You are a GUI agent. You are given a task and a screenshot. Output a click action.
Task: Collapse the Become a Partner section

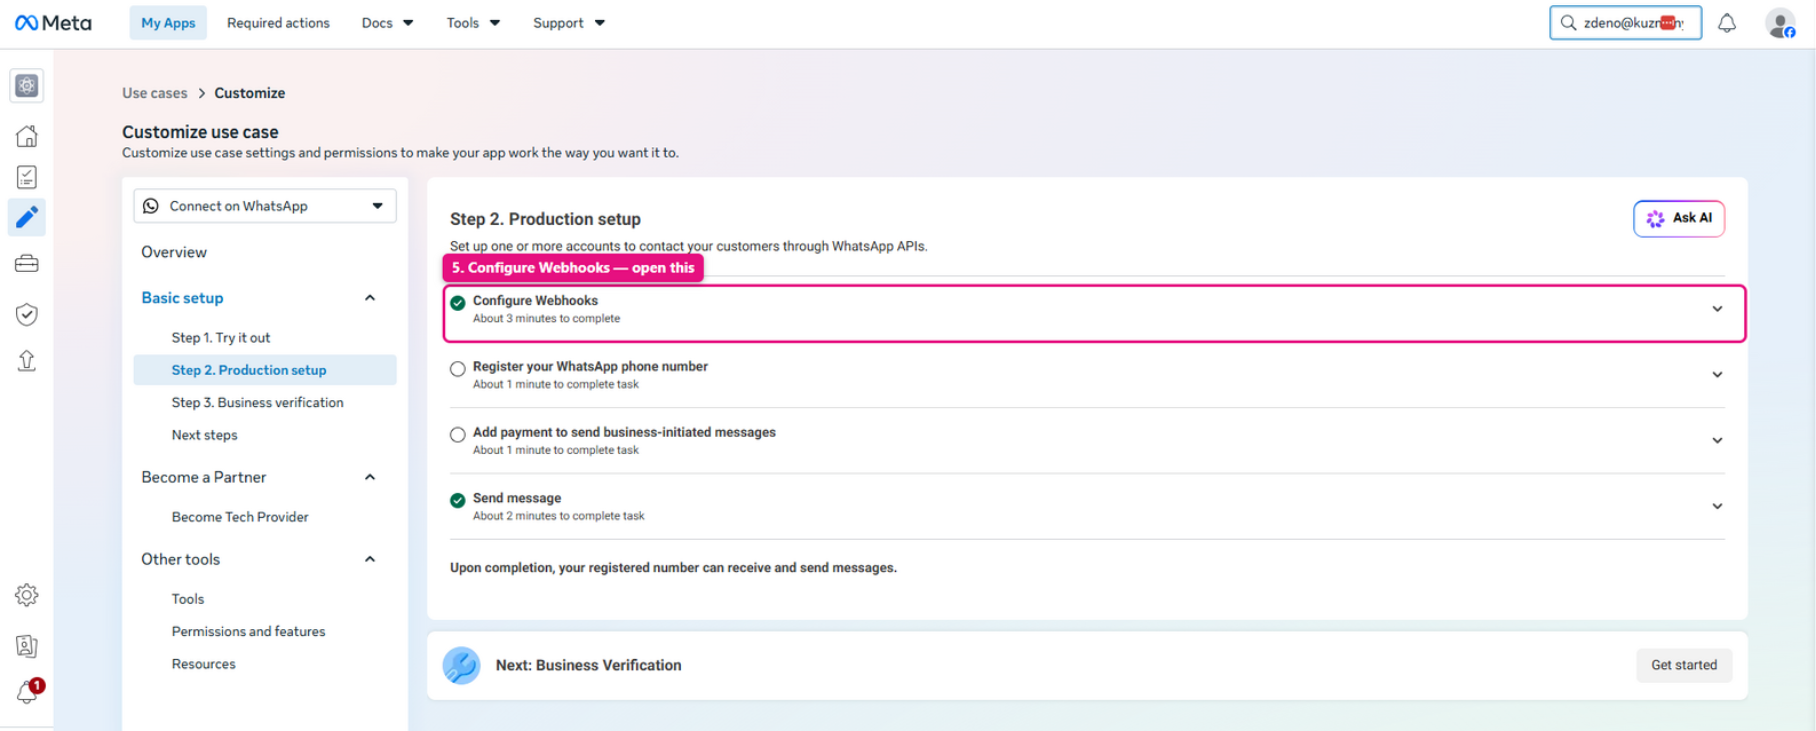point(370,477)
